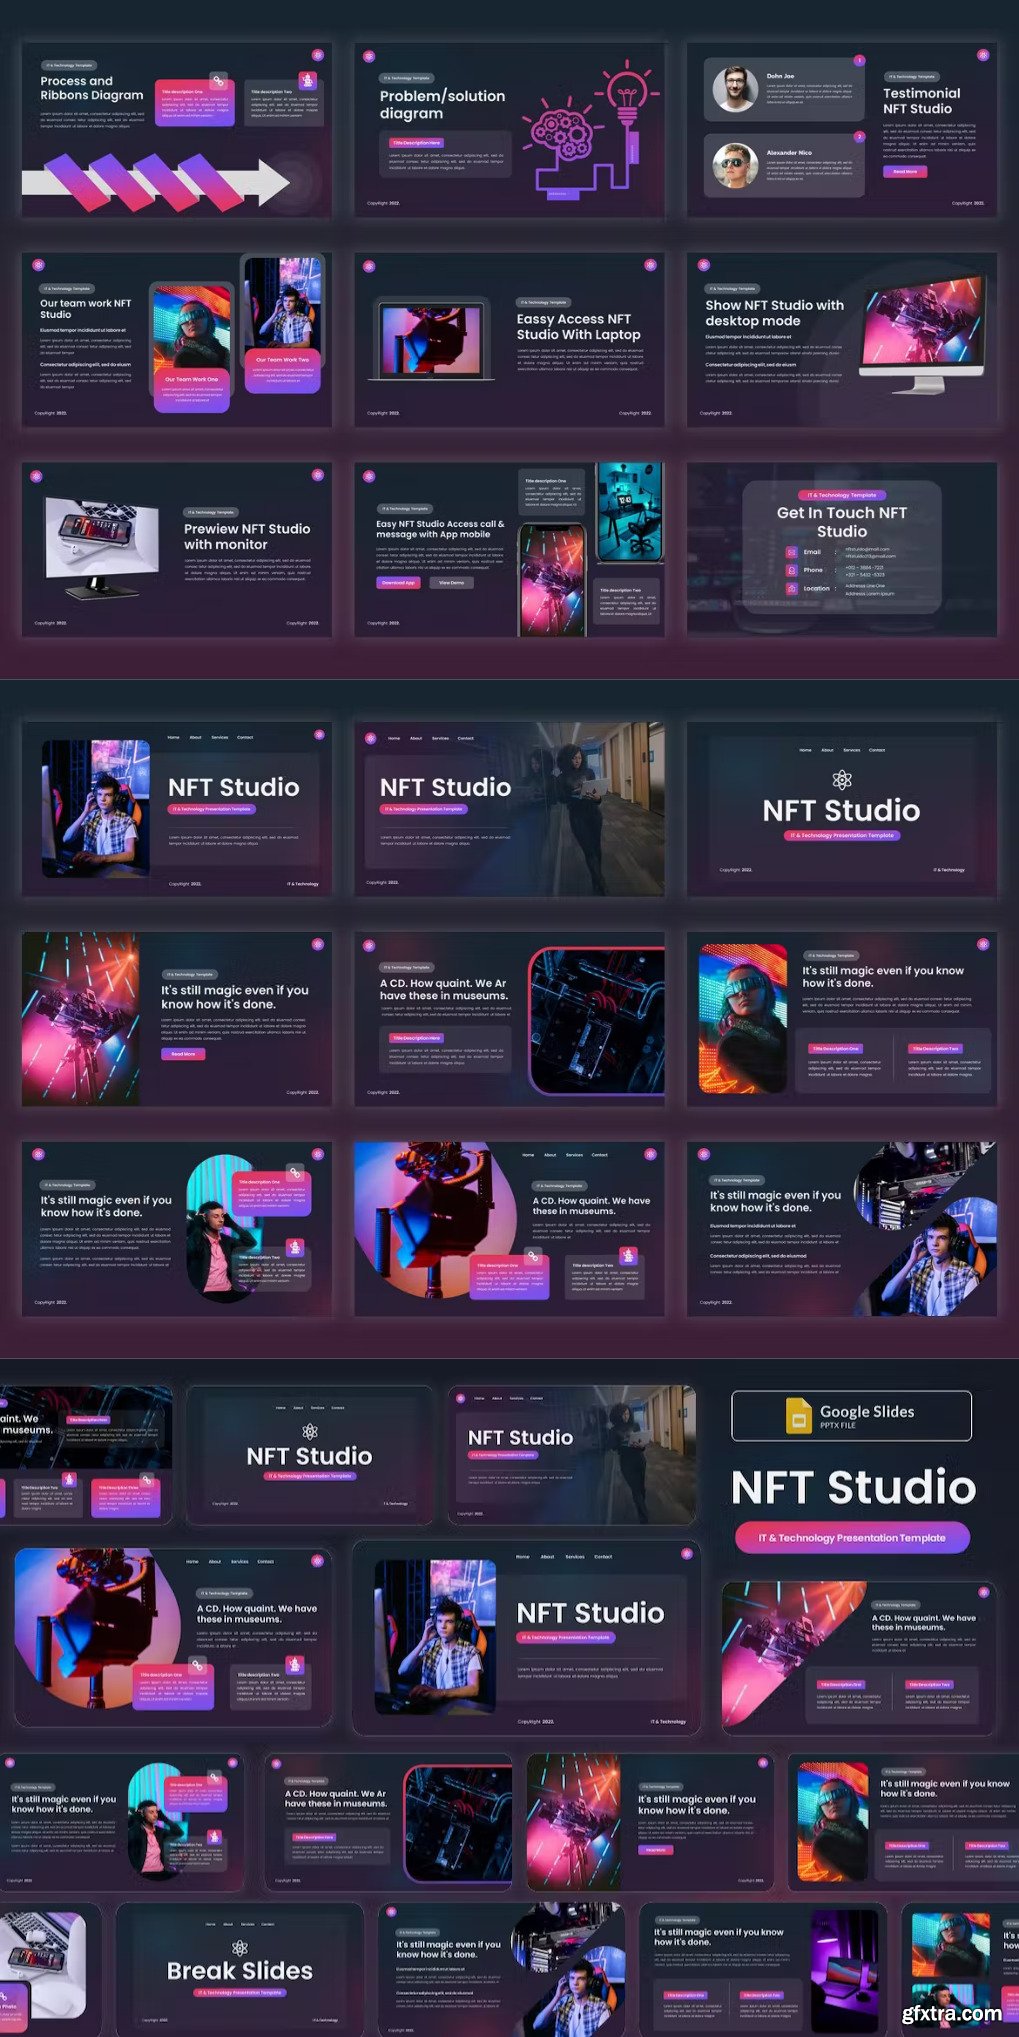Click the Testimonial NFT Studio heading
The width and height of the screenshot is (1019, 2037).
coord(921,100)
